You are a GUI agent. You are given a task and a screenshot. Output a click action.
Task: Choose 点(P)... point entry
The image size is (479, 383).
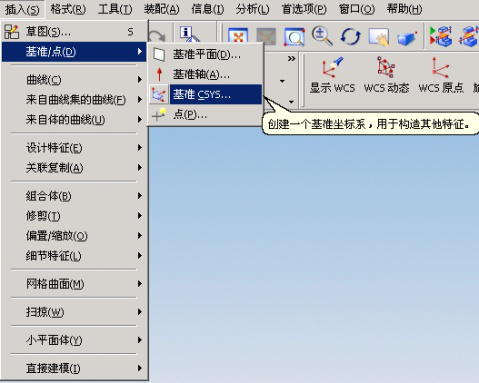coord(205,115)
